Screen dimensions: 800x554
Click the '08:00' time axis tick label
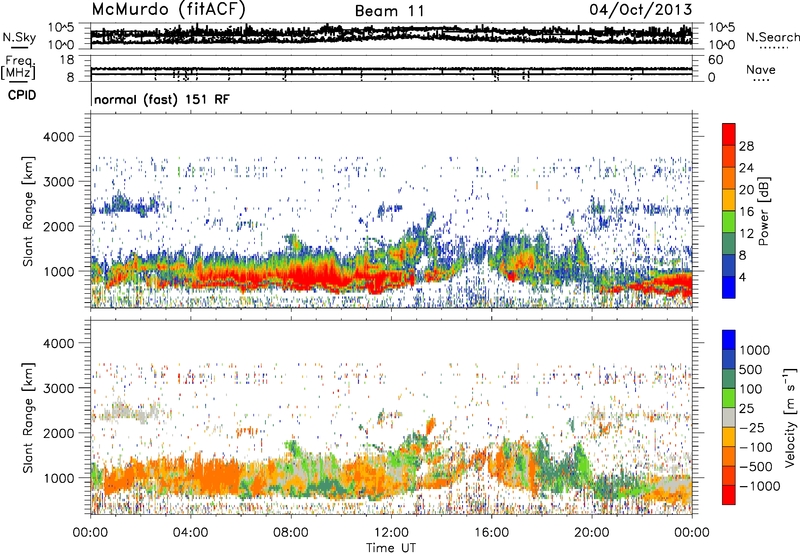click(x=290, y=533)
